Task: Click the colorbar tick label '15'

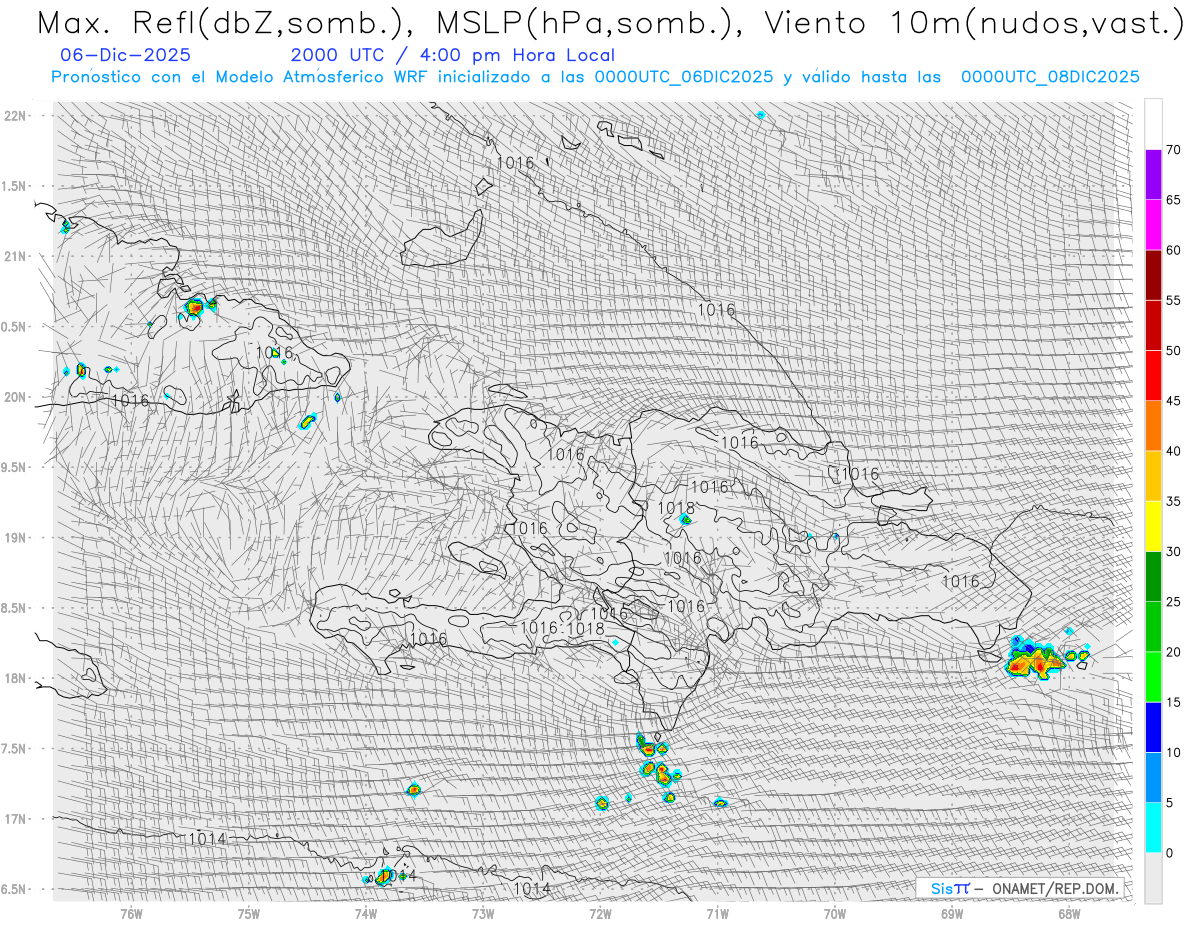Action: 1173,702
